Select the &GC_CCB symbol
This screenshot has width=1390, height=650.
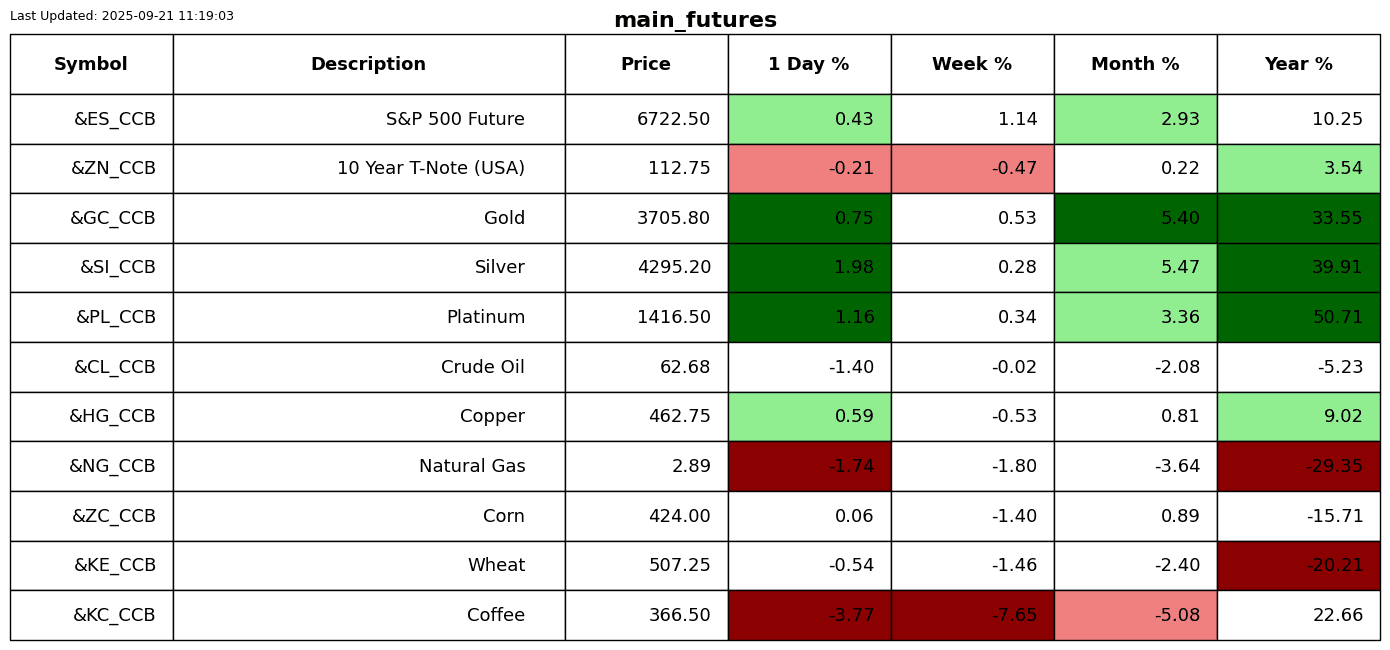[113, 219]
